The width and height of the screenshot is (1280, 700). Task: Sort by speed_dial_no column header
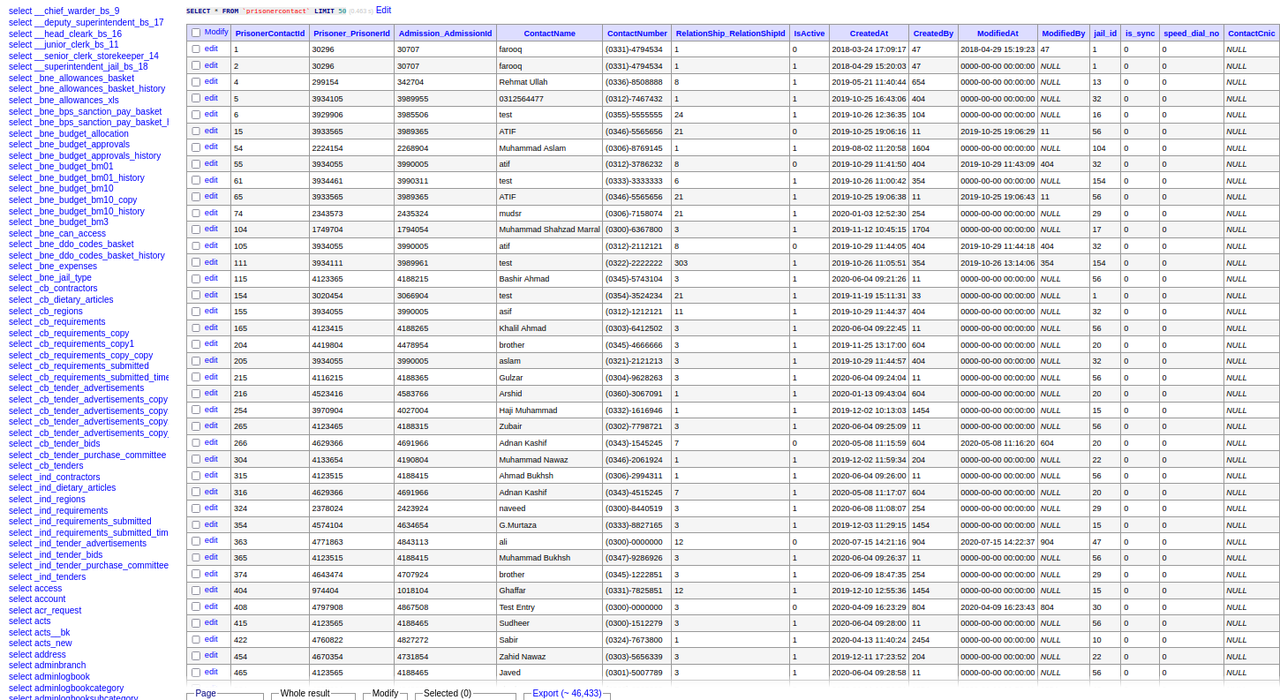pyautogui.click(x=1191, y=33)
